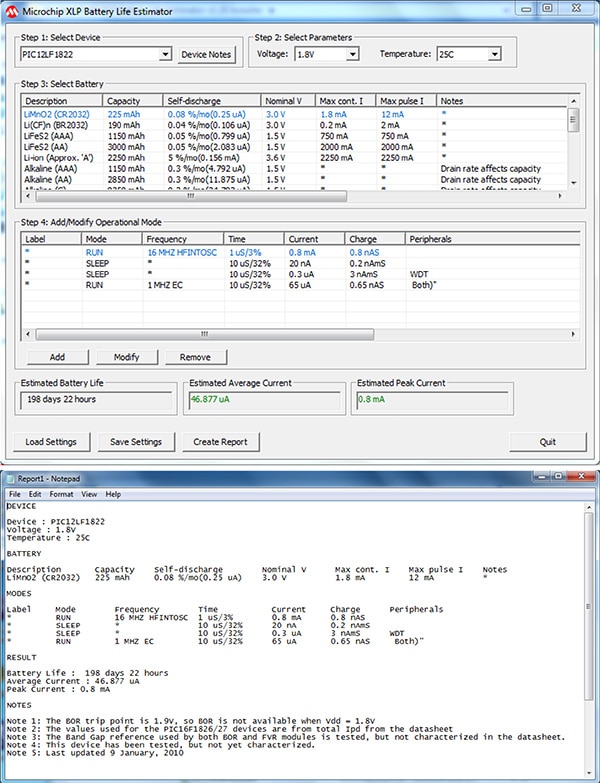Image resolution: width=600 pixels, height=783 pixels.
Task: Open the Format menu in Notepad
Action: pyautogui.click(x=61, y=494)
